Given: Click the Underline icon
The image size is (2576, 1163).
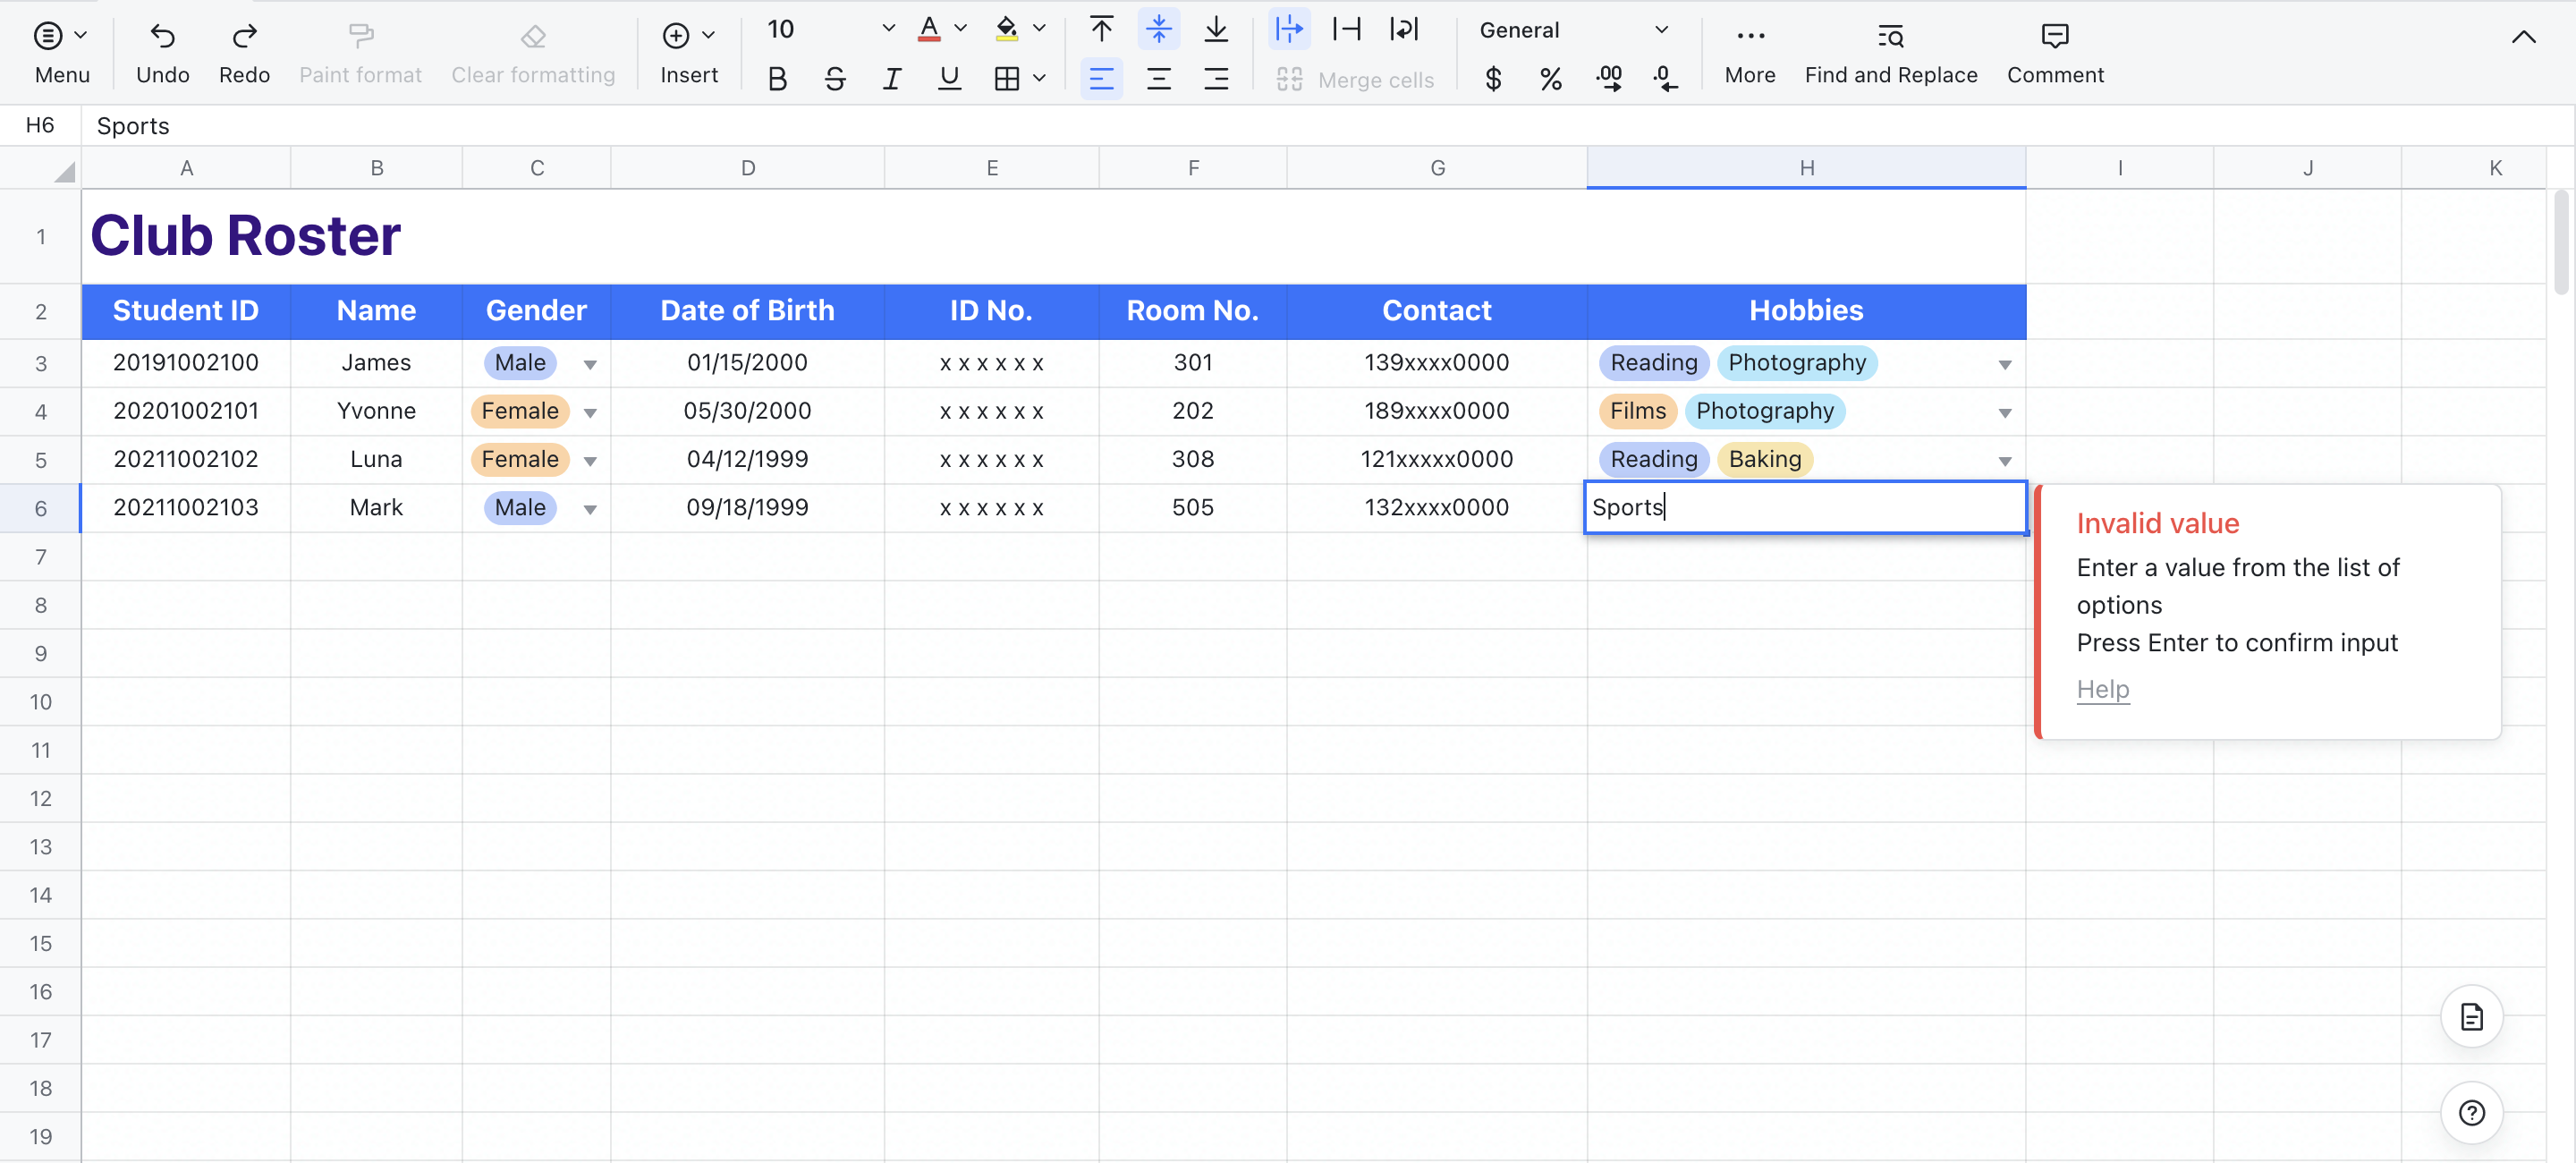Looking at the screenshot, I should tap(949, 78).
